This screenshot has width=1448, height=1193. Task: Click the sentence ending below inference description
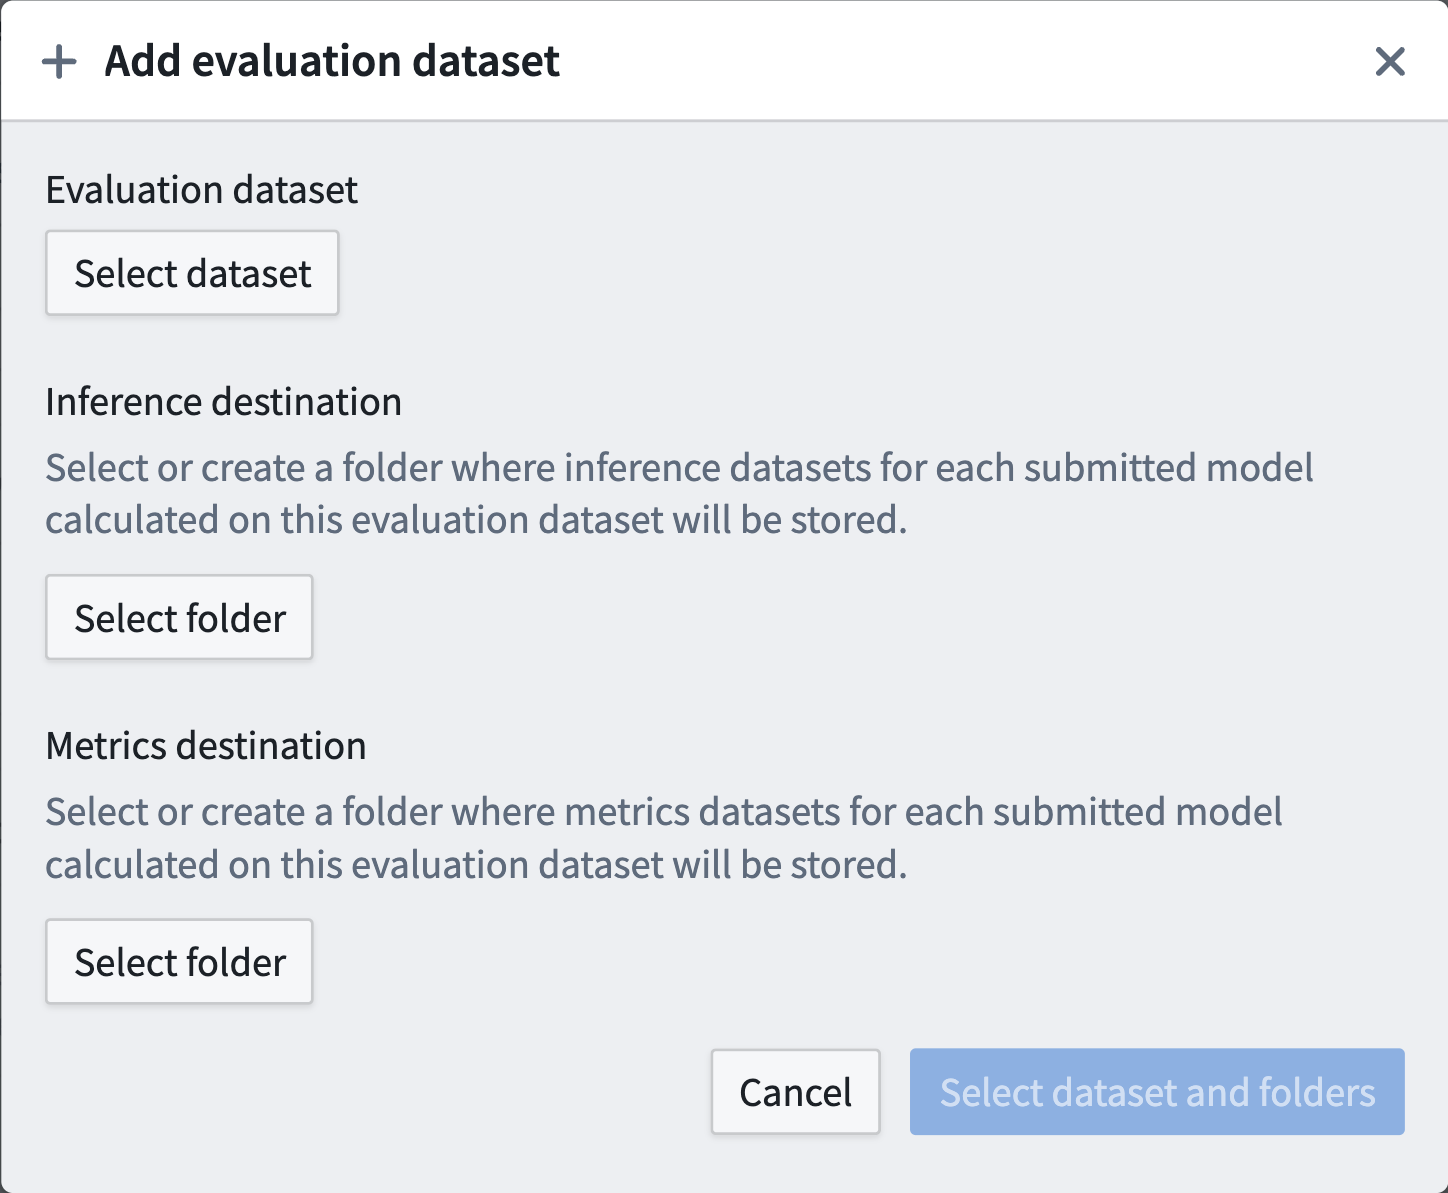coord(476,520)
